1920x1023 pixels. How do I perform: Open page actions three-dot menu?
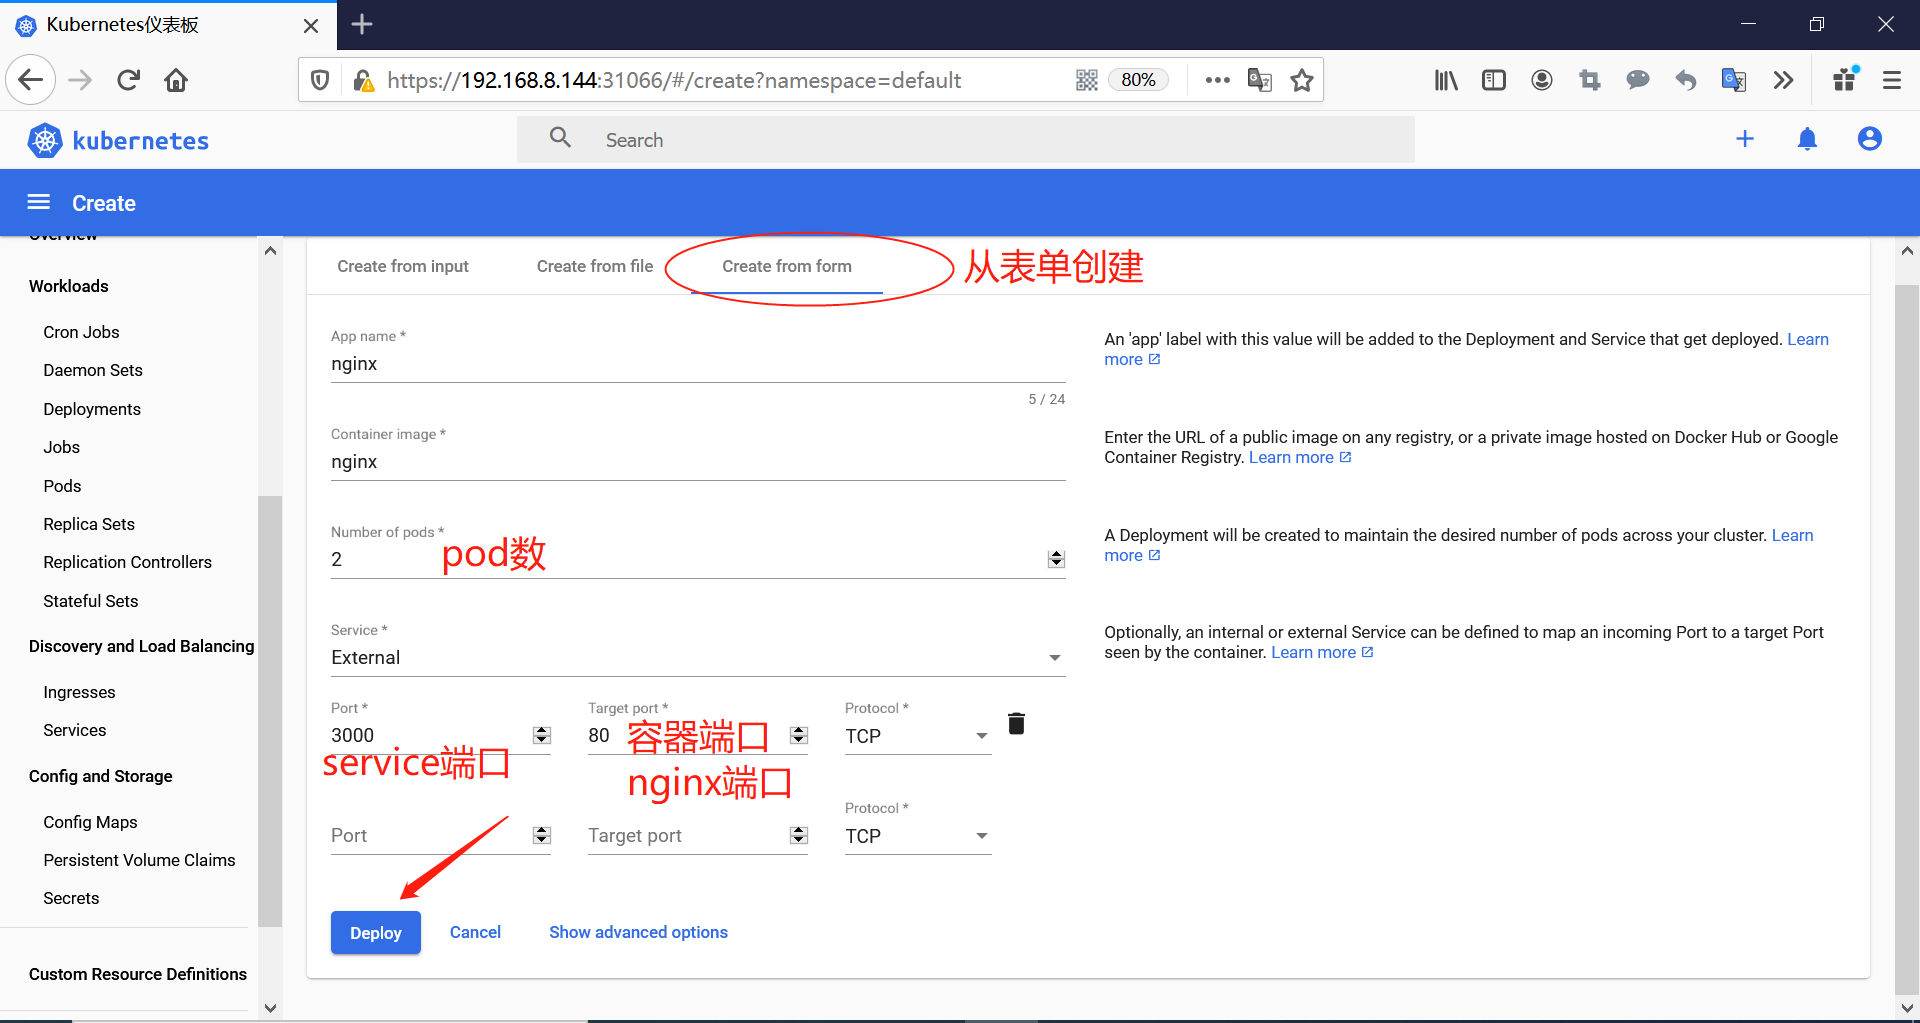(1218, 80)
